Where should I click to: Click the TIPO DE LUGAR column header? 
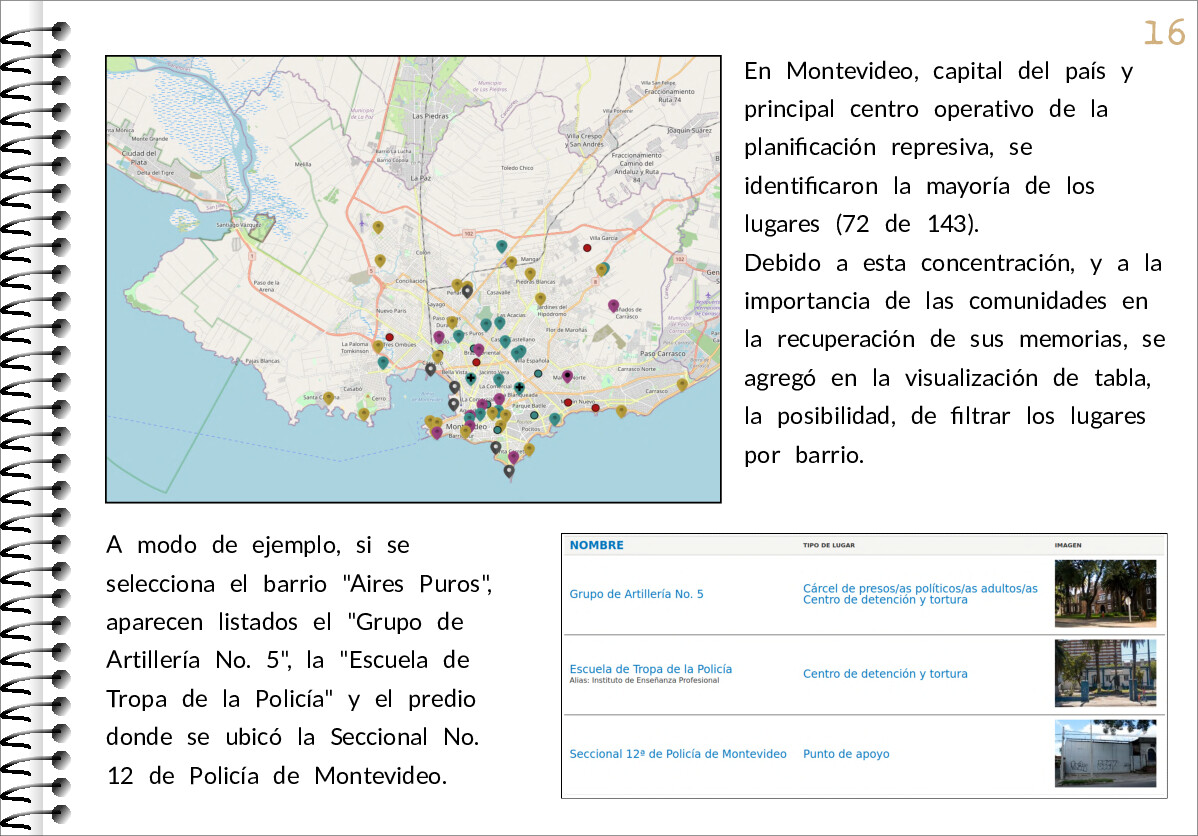[828, 546]
